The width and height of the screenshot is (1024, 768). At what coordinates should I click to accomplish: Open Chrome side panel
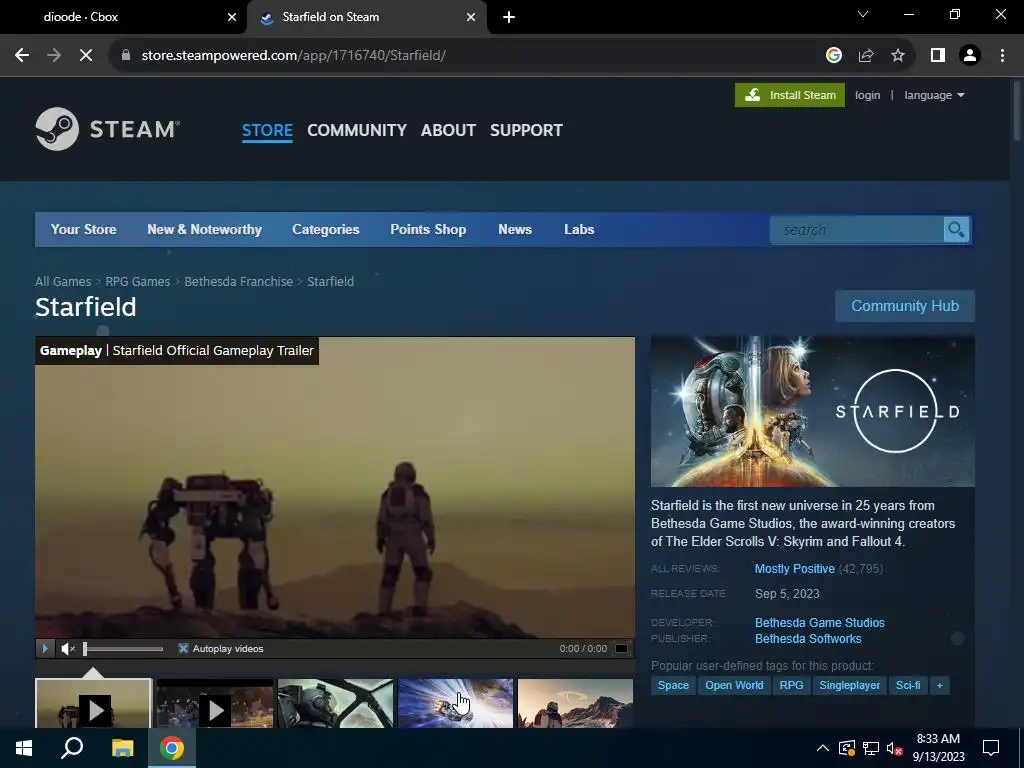[938, 56]
